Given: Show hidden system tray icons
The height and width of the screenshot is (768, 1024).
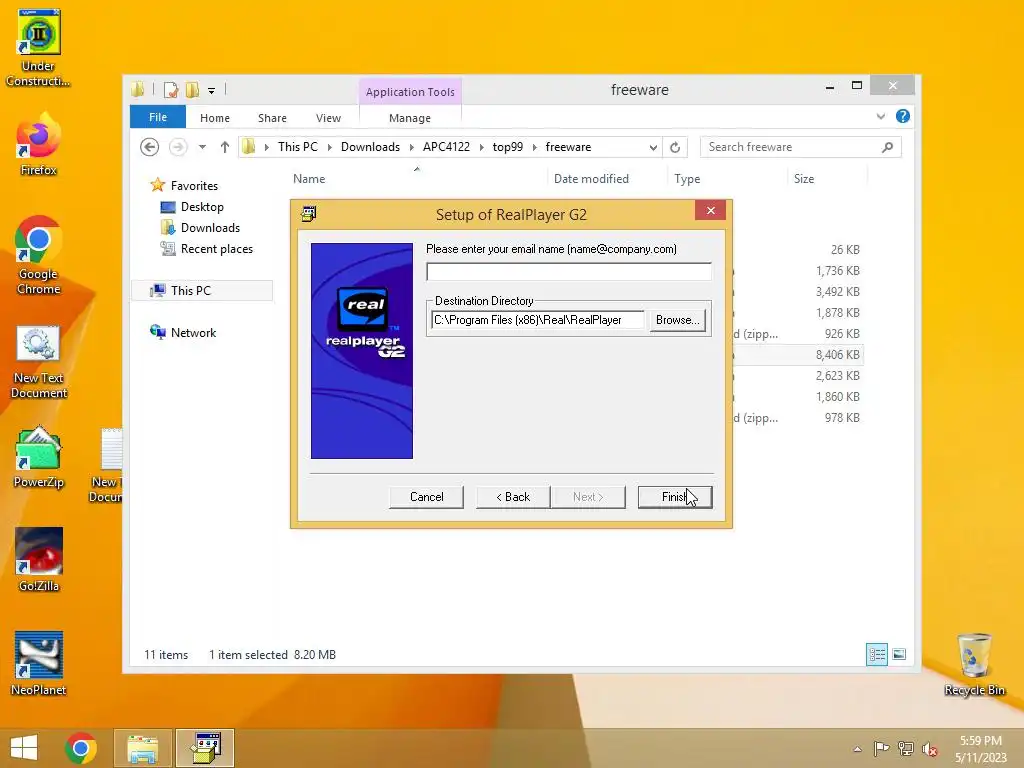Looking at the screenshot, I should point(857,749).
